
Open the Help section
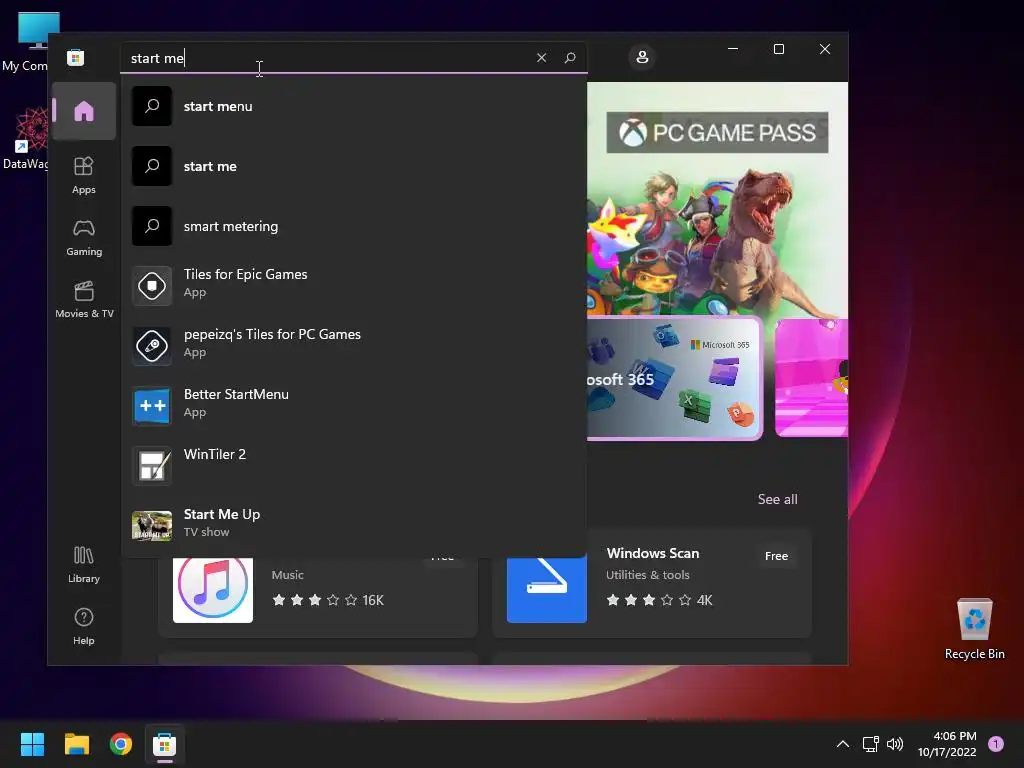pos(84,626)
